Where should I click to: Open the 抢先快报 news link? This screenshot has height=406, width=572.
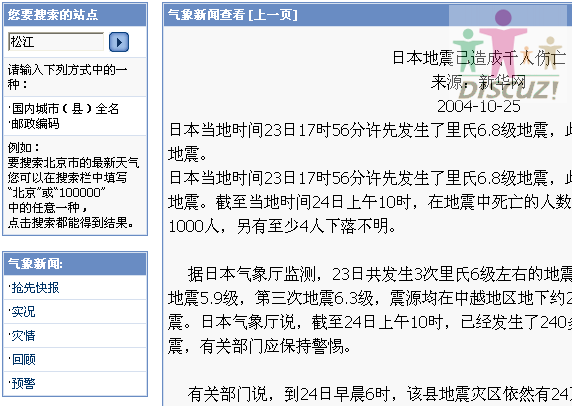point(35,288)
